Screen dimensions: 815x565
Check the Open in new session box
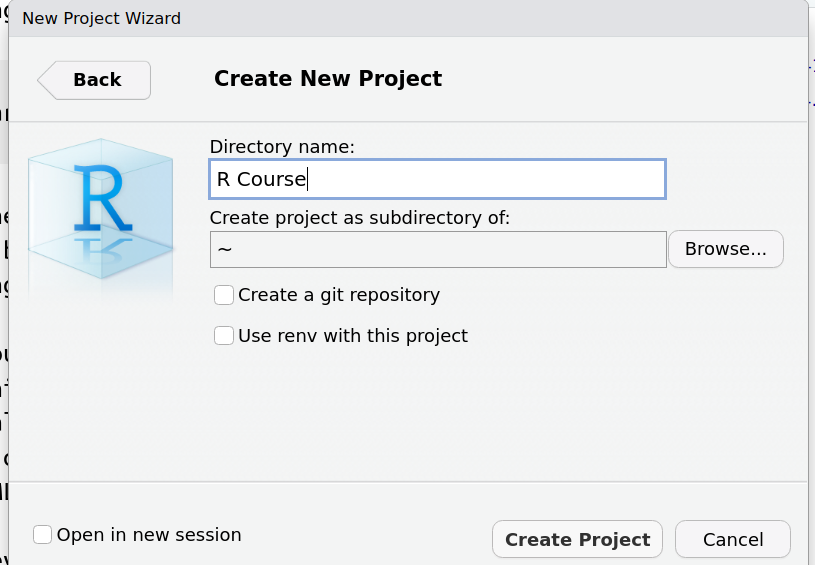(x=43, y=535)
